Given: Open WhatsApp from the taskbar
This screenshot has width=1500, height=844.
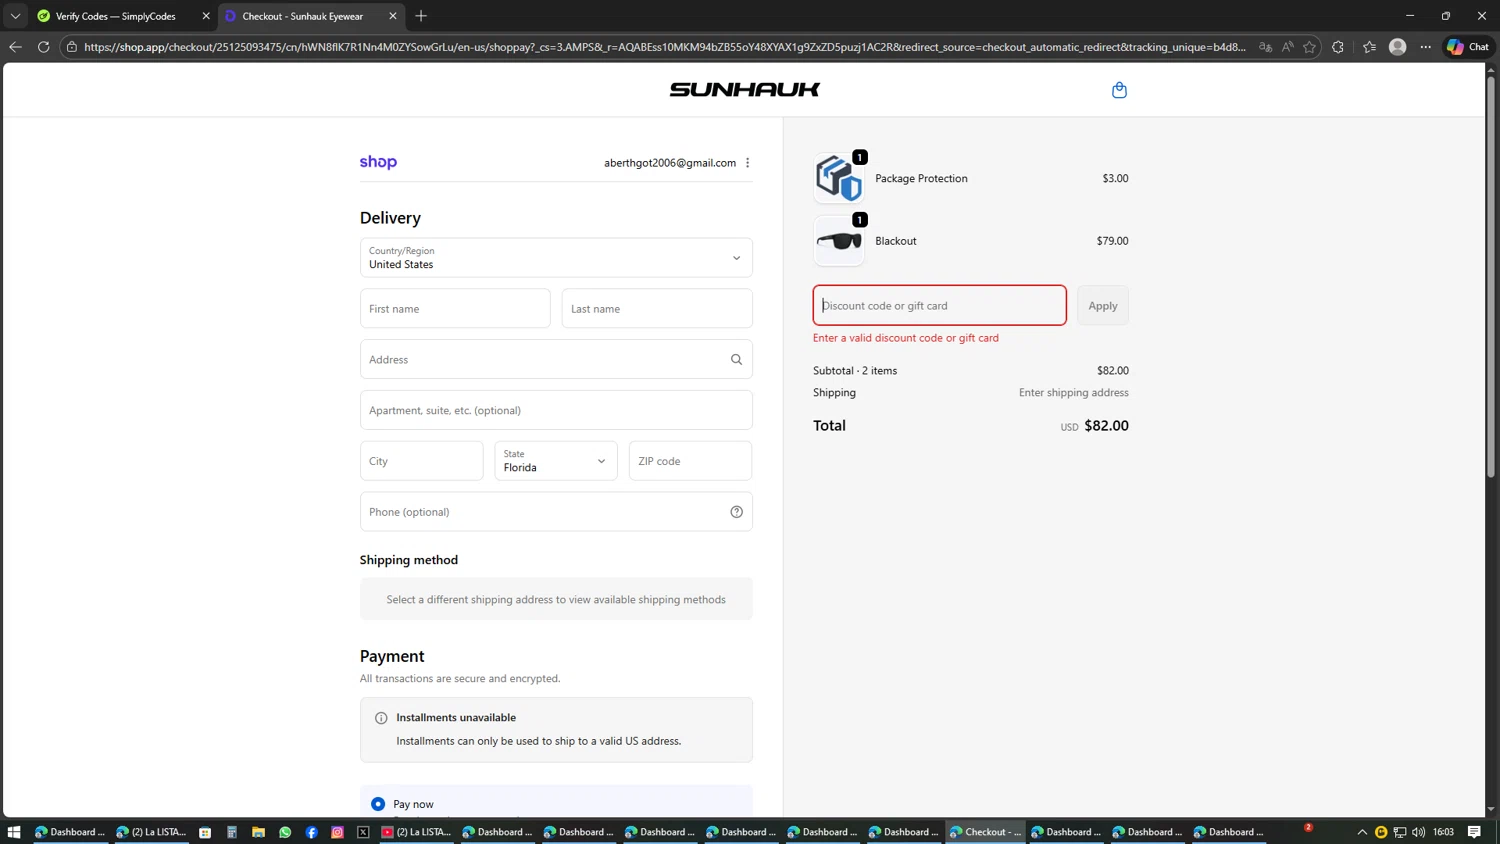Looking at the screenshot, I should (285, 832).
